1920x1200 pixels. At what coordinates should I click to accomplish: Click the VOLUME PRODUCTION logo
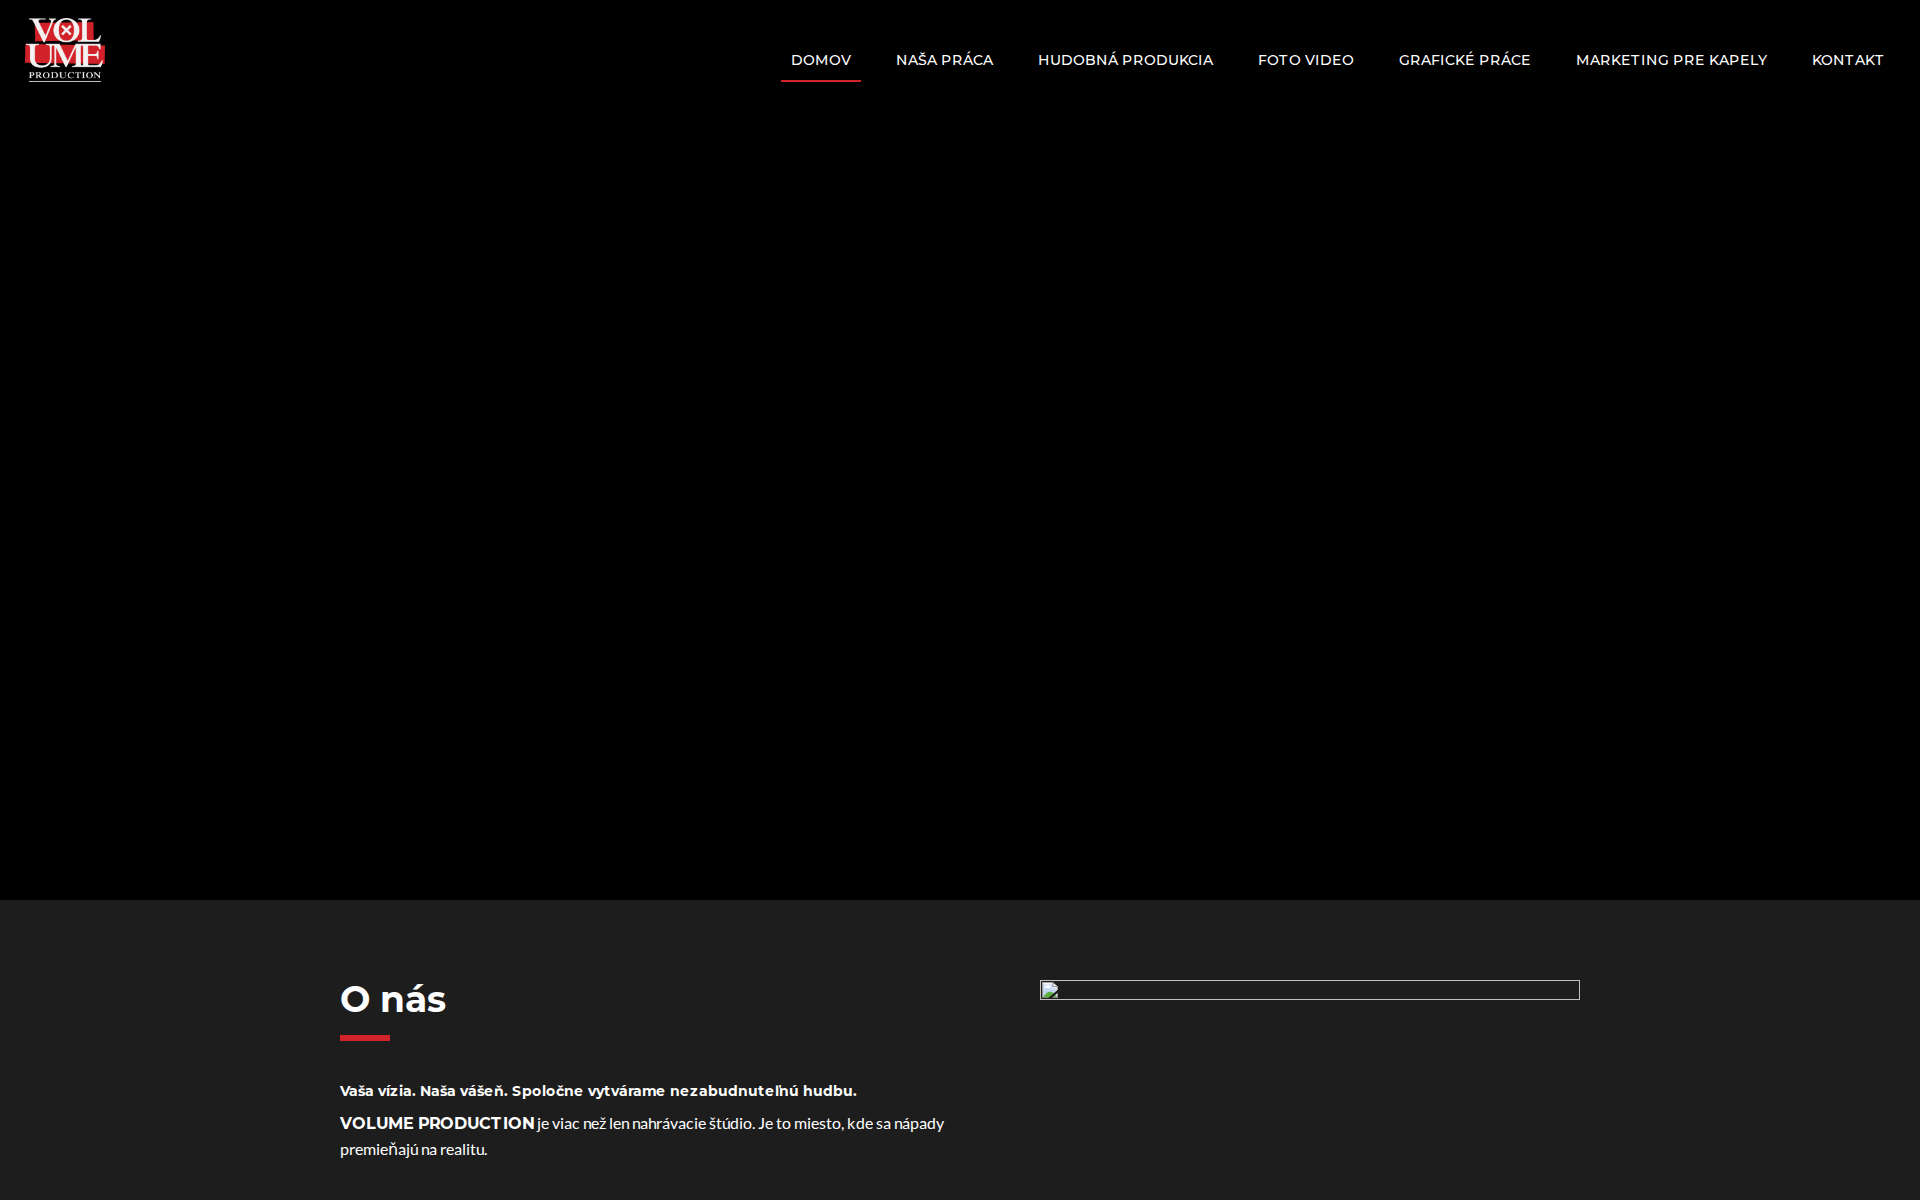[x=63, y=47]
